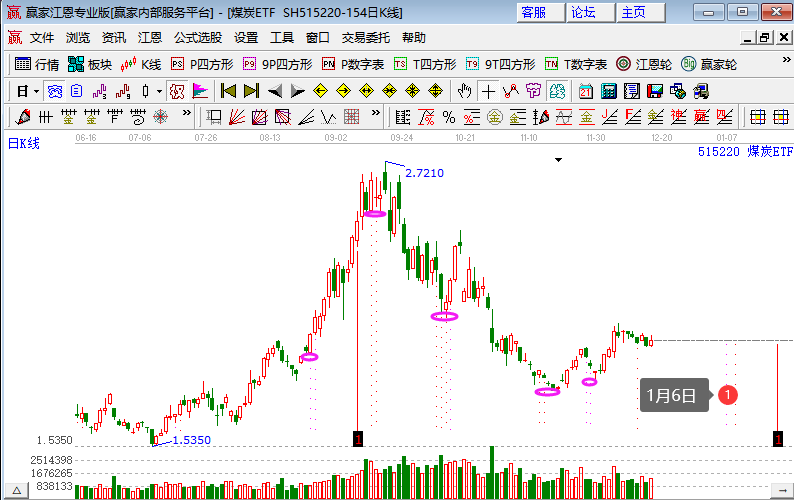794x500 pixels.
Task: Open the 资讯 menu
Action: (x=113, y=37)
